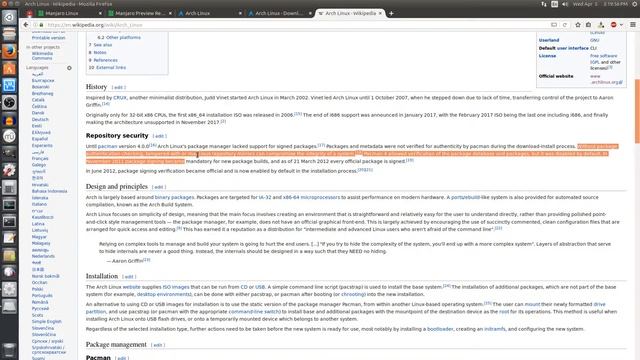
Task: Open the keyboard layout indicator
Action: (x=554, y=4)
